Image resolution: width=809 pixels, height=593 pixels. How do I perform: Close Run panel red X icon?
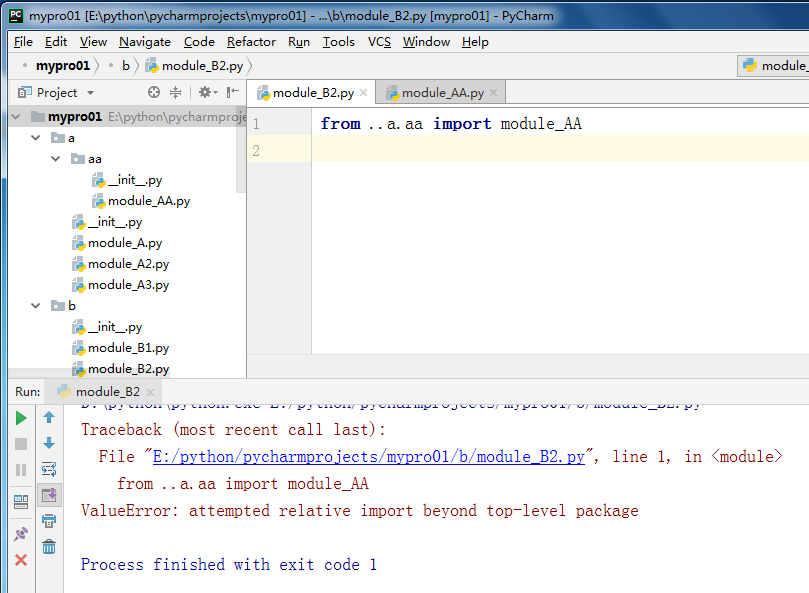(x=21, y=560)
